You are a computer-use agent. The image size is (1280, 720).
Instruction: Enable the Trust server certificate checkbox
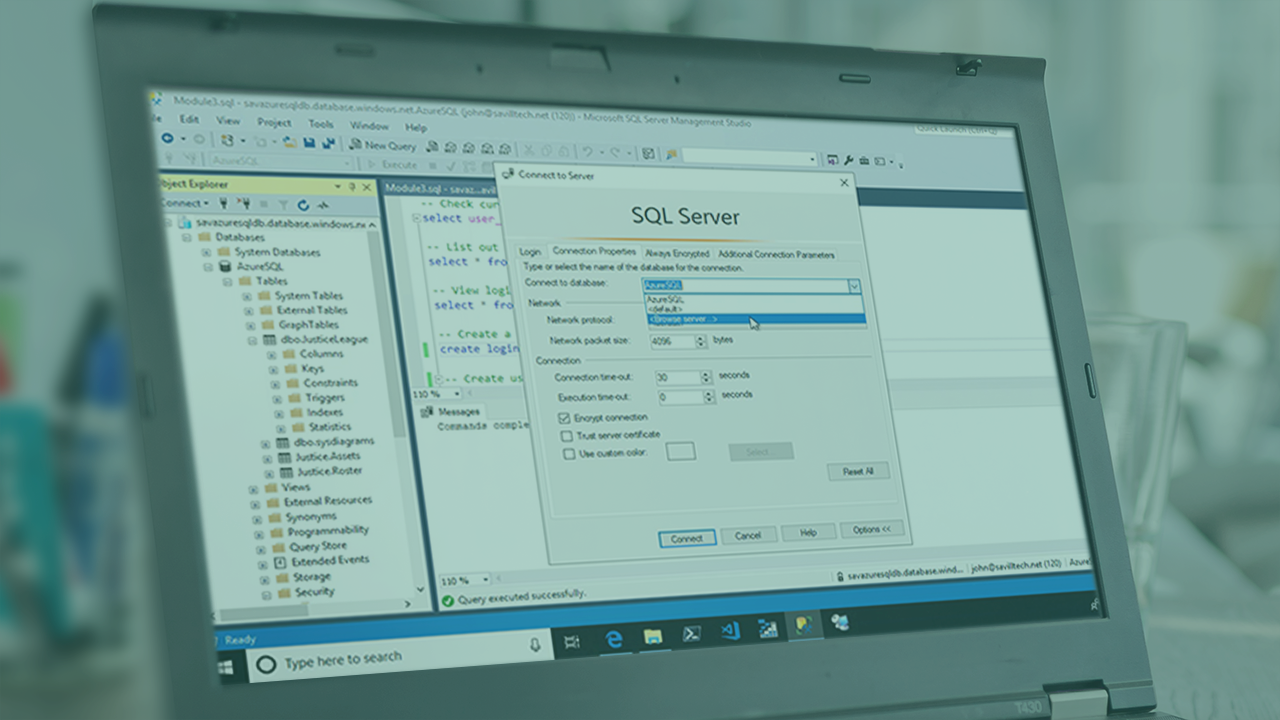567,435
